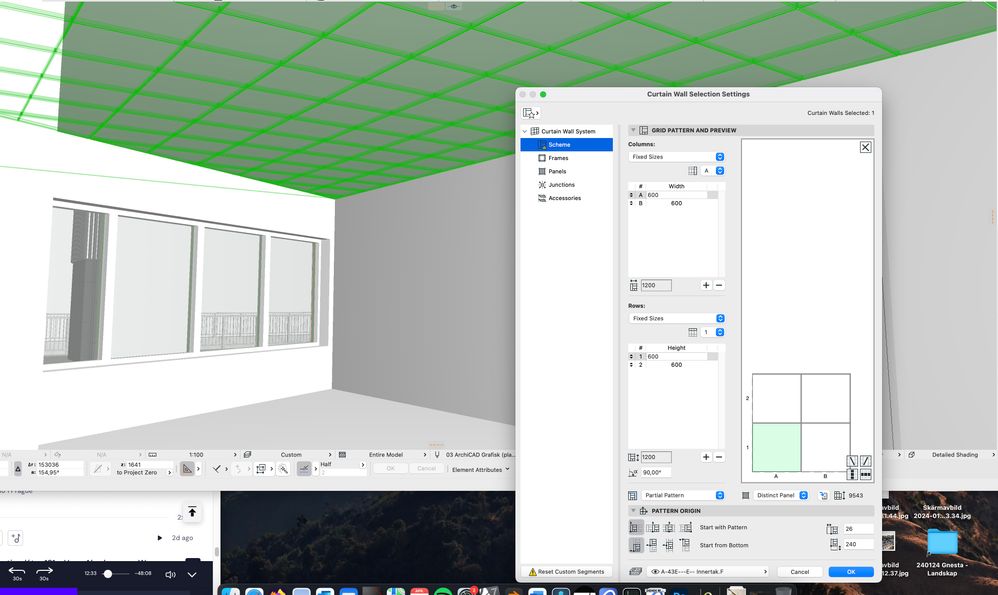Click column A width field

pos(677,195)
